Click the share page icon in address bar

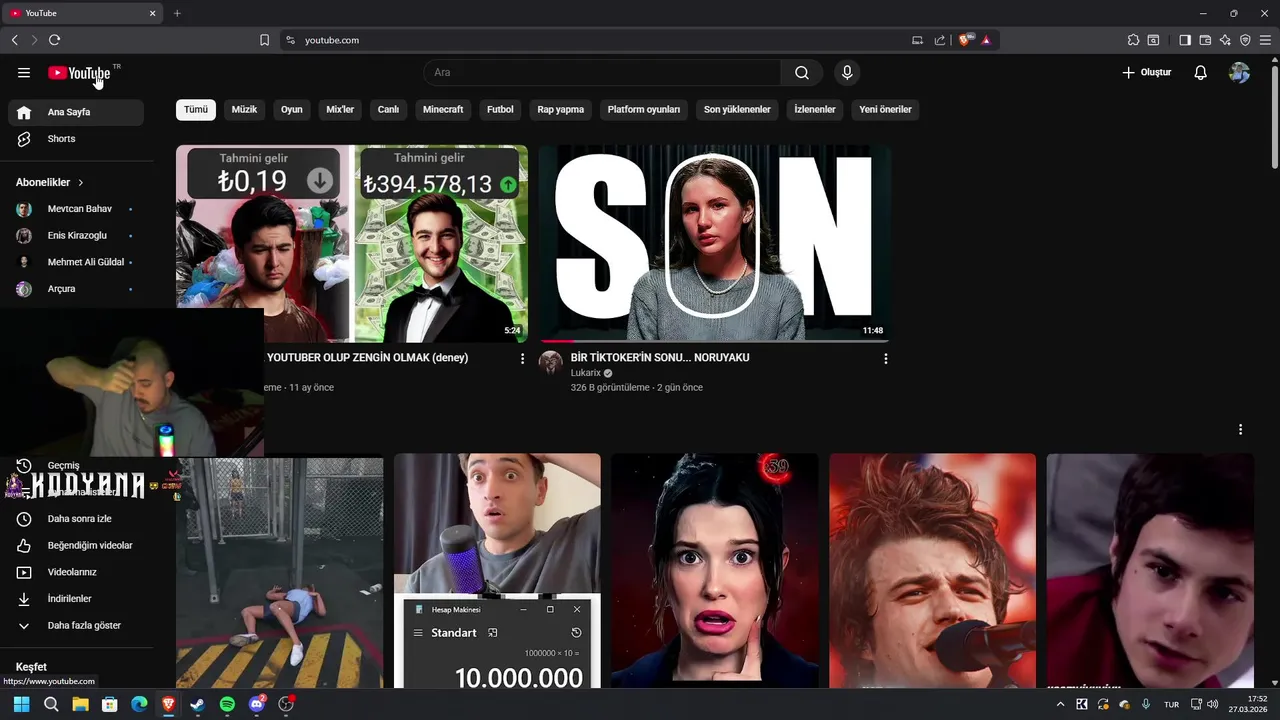(x=940, y=40)
